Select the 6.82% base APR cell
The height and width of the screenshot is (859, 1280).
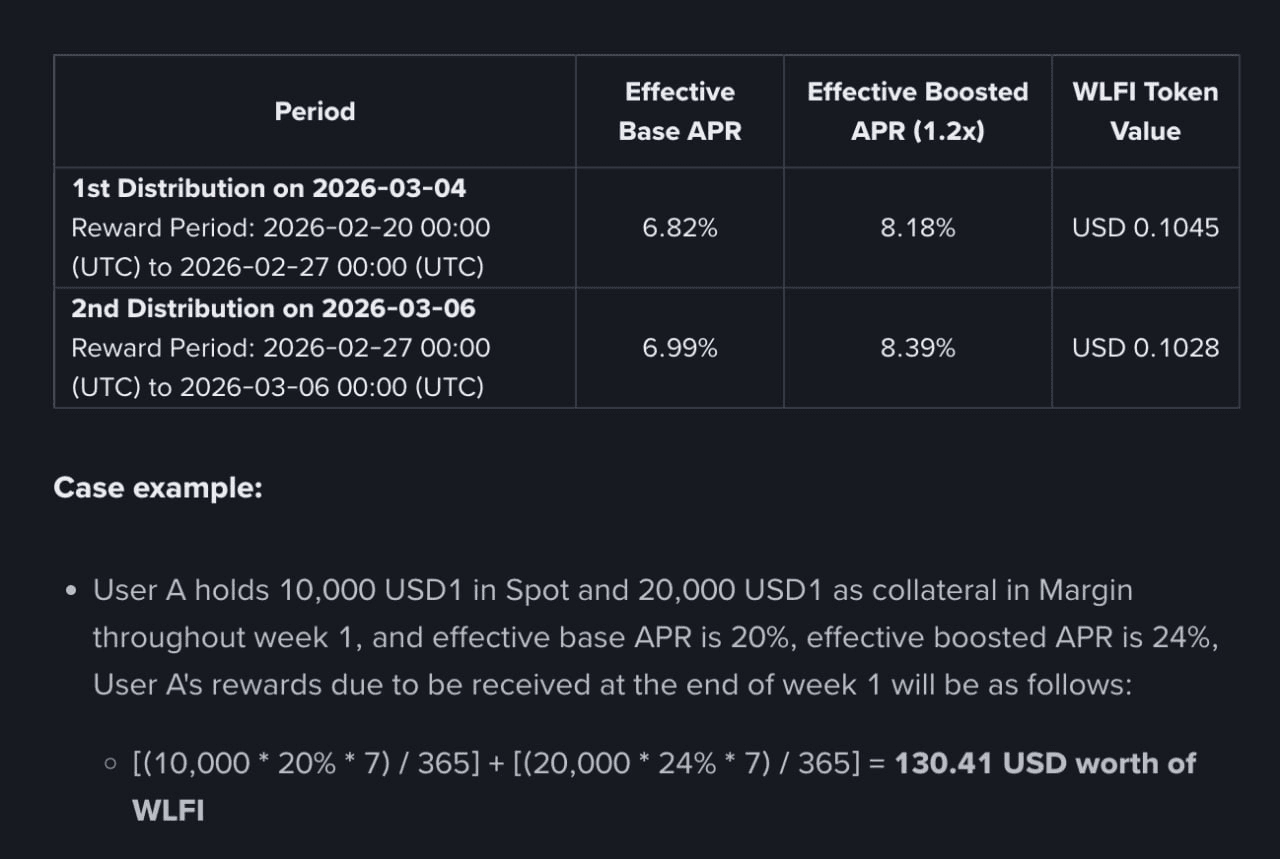680,228
